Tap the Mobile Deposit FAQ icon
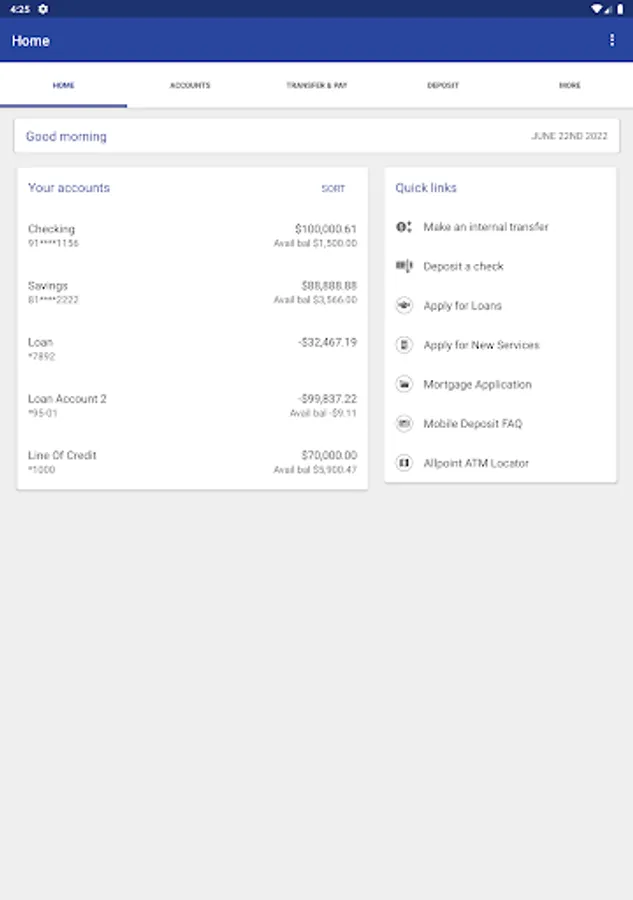The image size is (633, 900). pos(404,424)
